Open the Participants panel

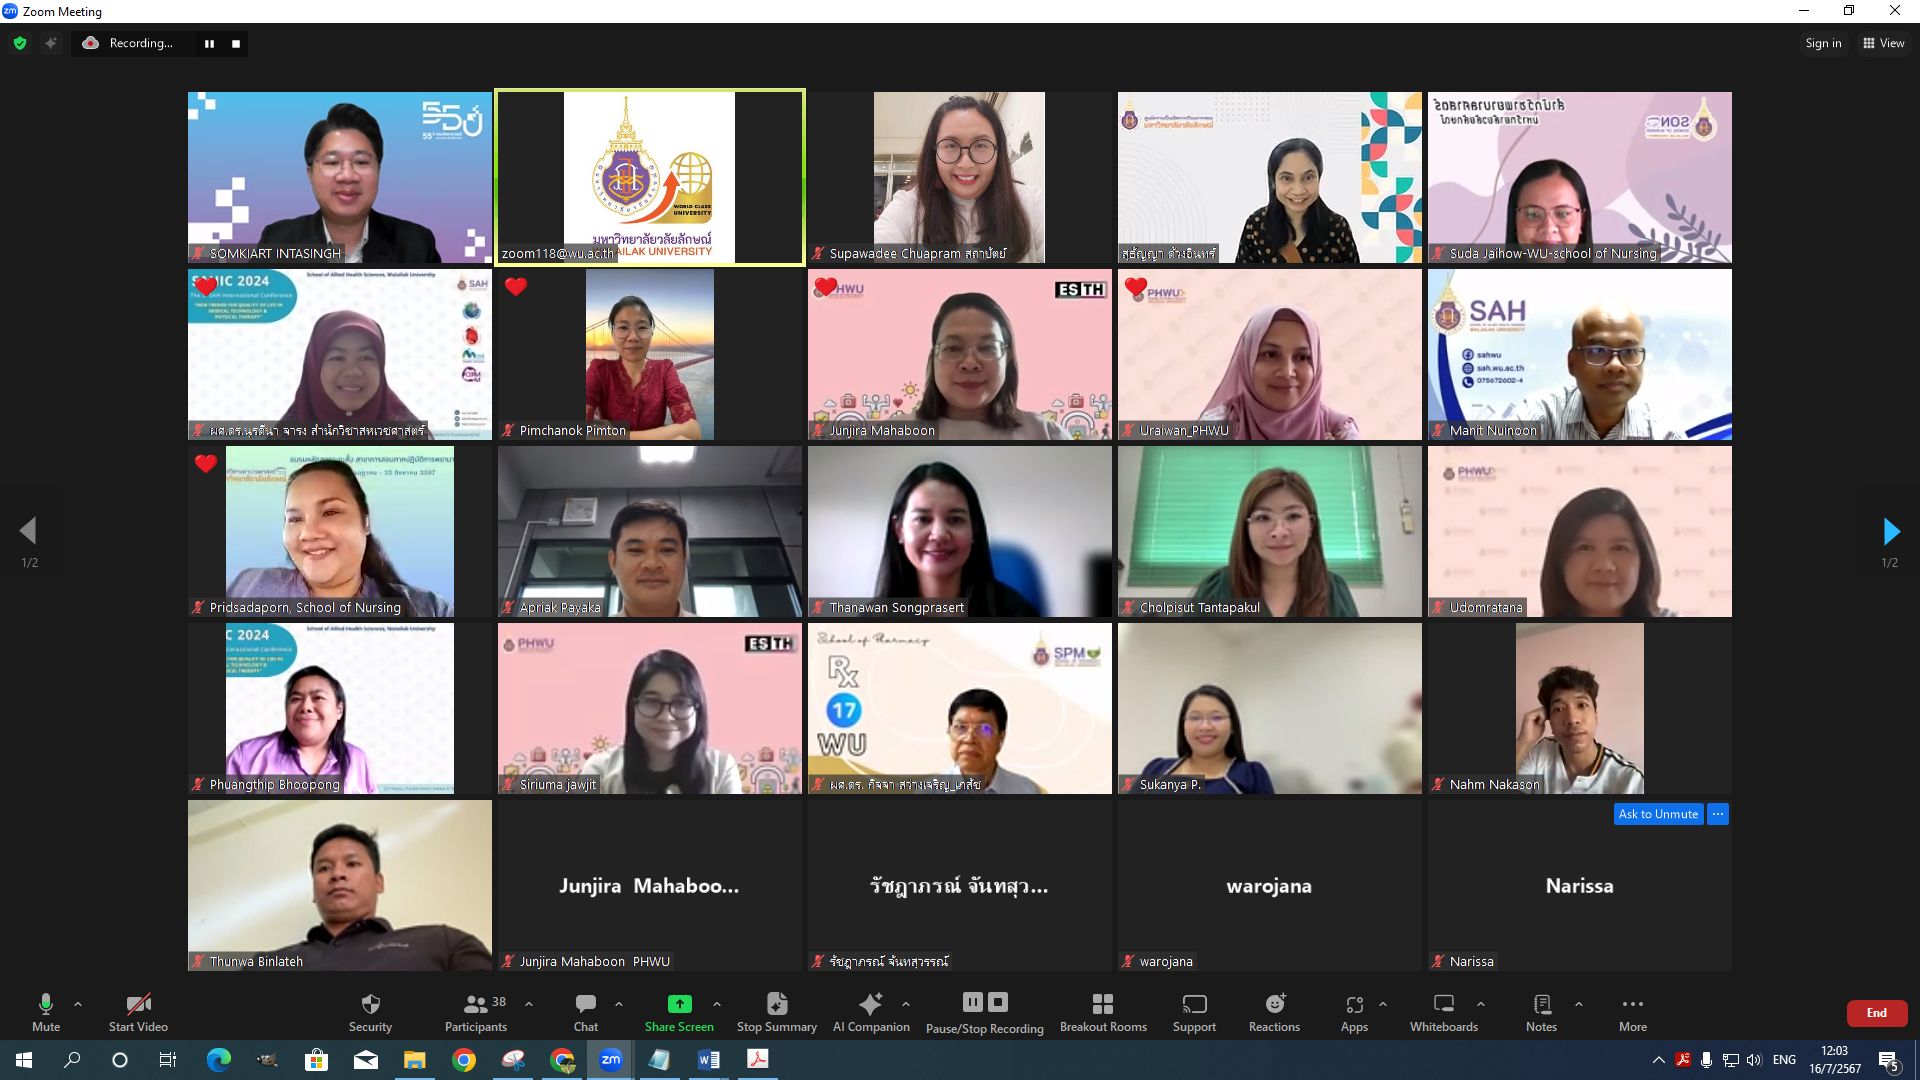pyautogui.click(x=476, y=1004)
